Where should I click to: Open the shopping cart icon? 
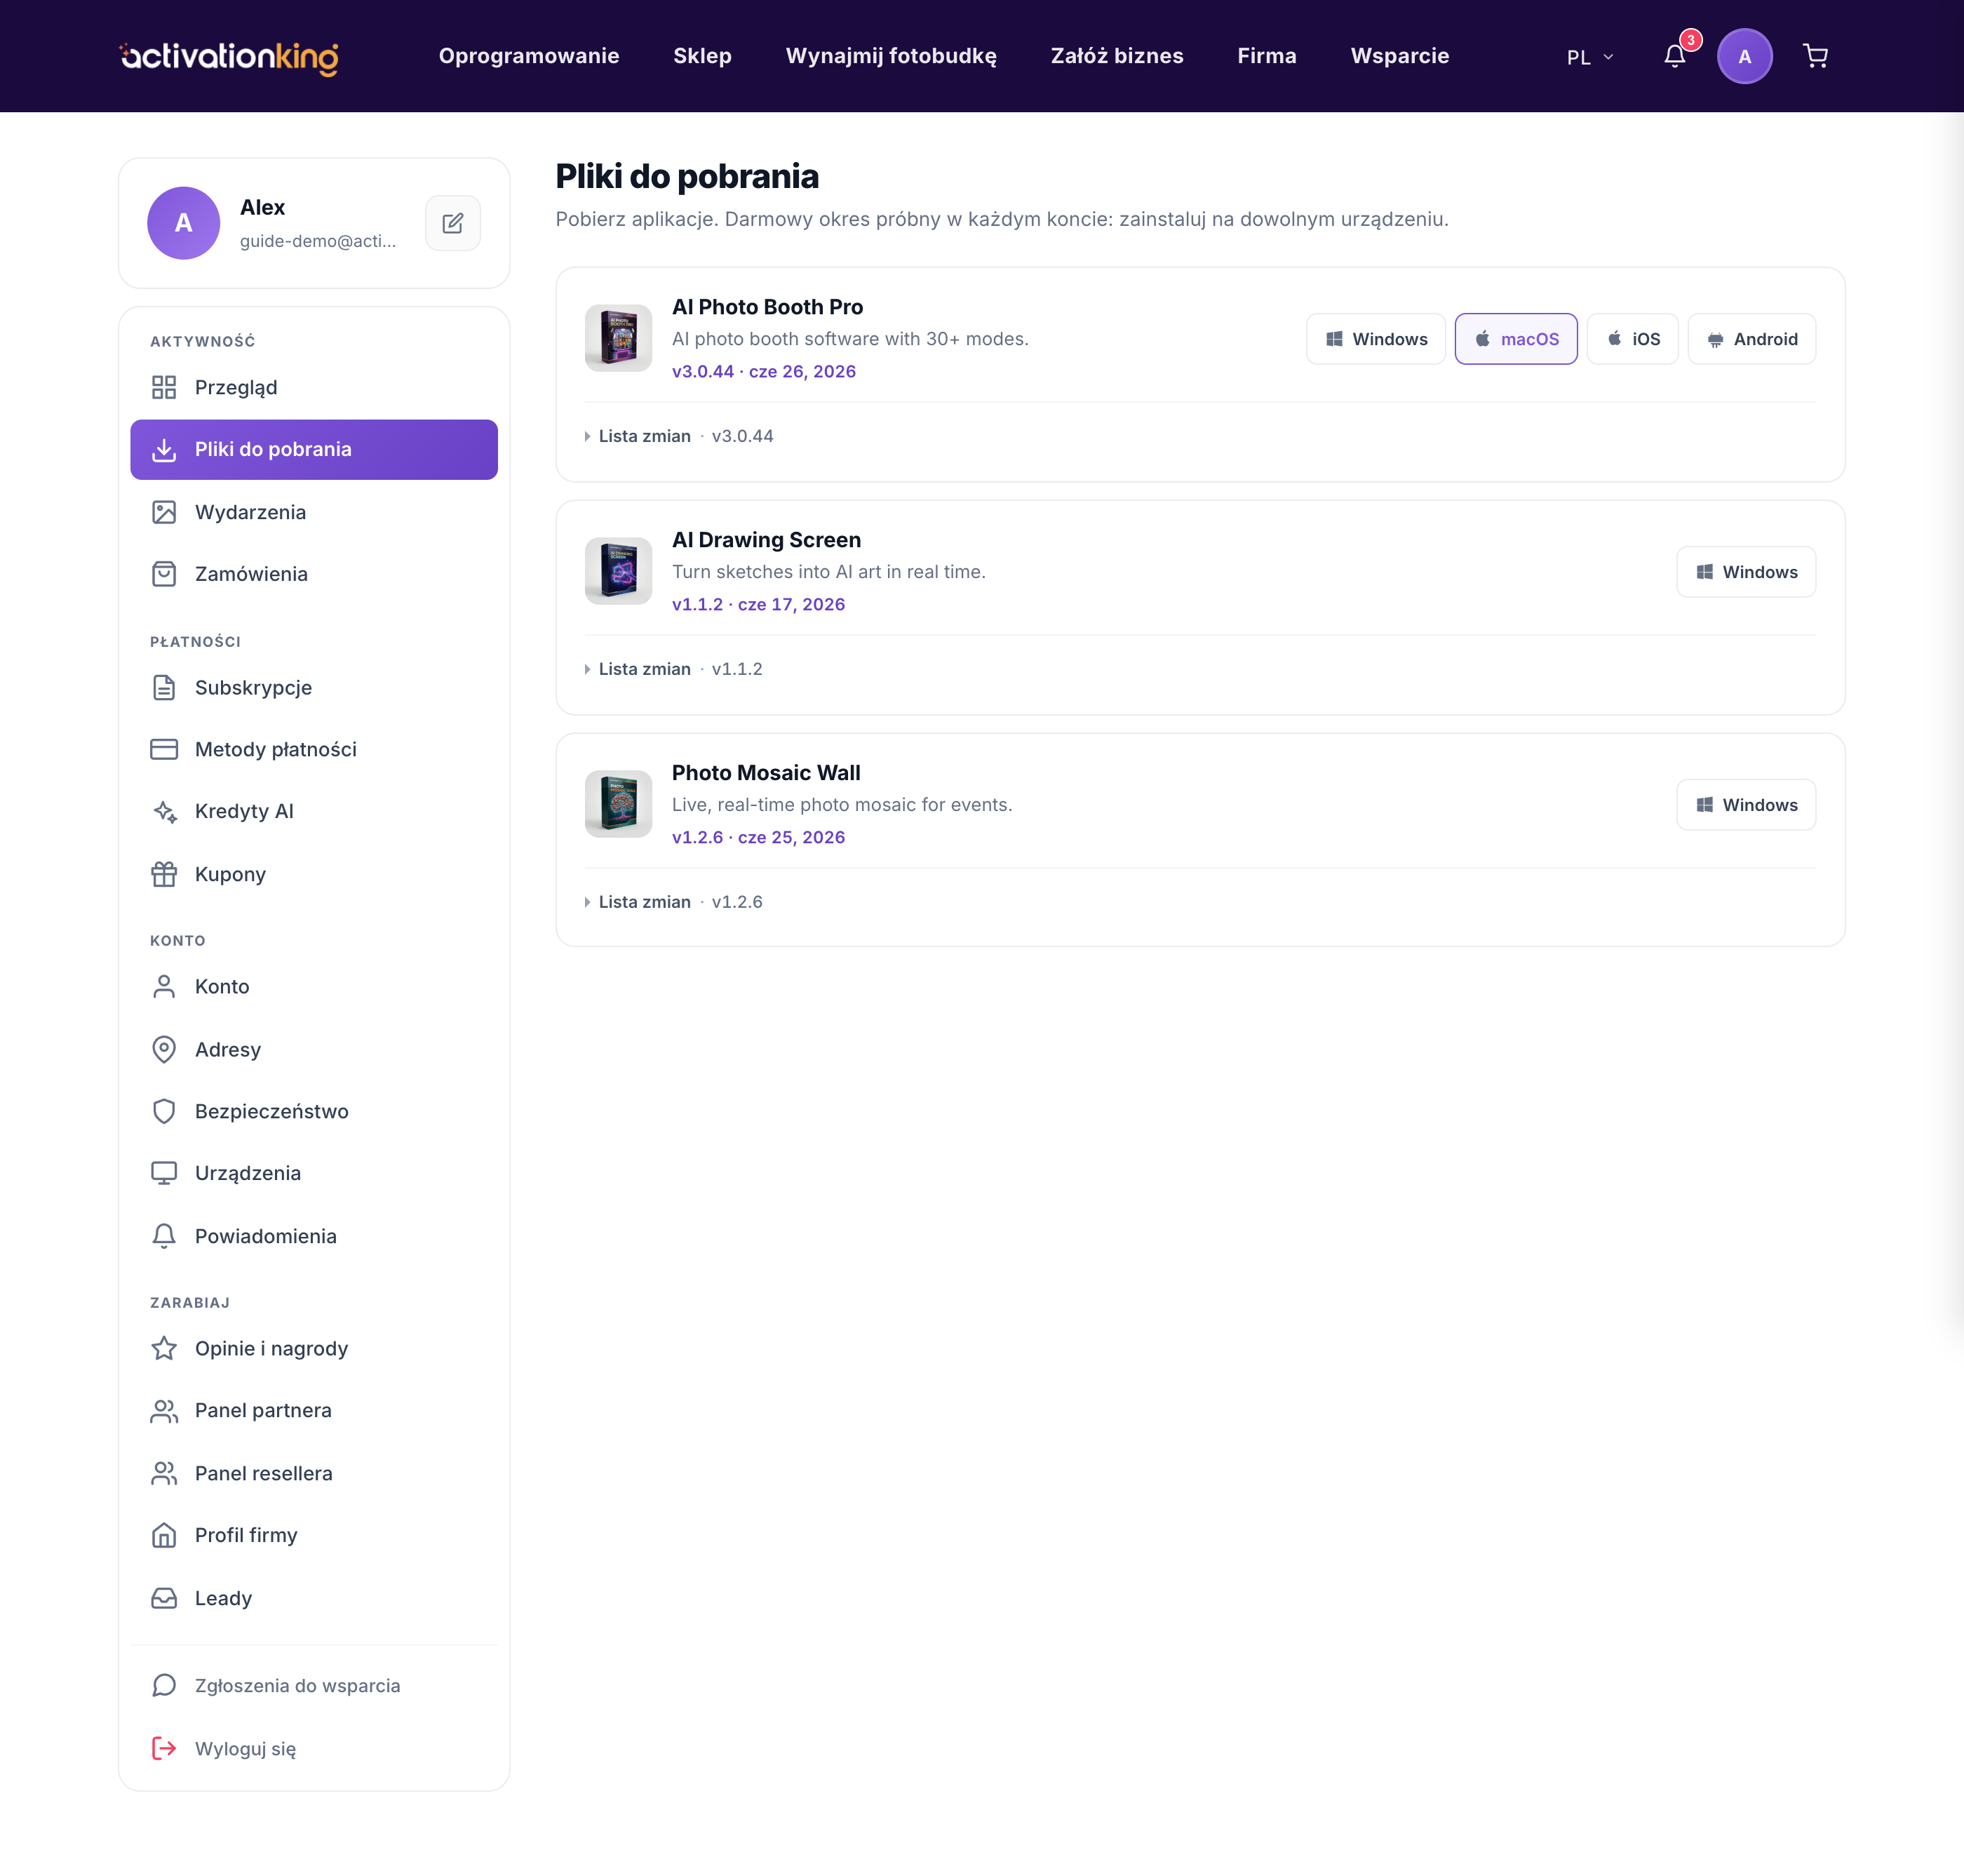point(1815,56)
